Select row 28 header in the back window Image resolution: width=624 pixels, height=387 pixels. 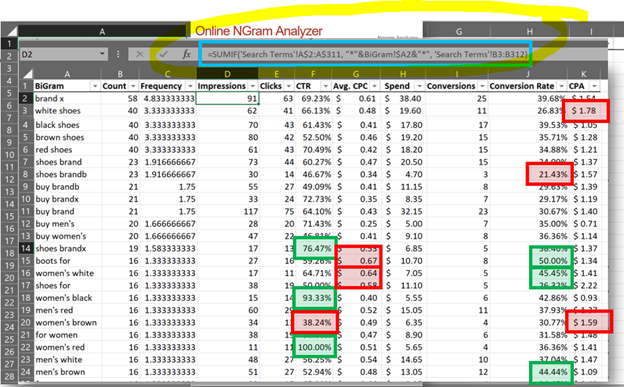click(9, 376)
